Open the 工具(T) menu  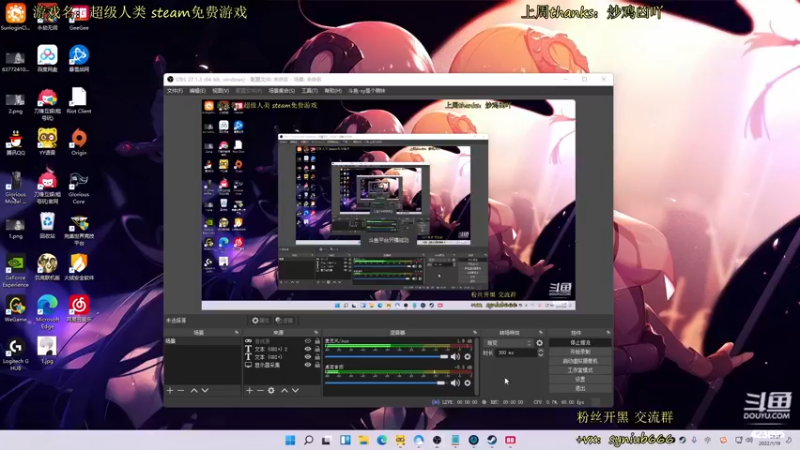(309, 91)
